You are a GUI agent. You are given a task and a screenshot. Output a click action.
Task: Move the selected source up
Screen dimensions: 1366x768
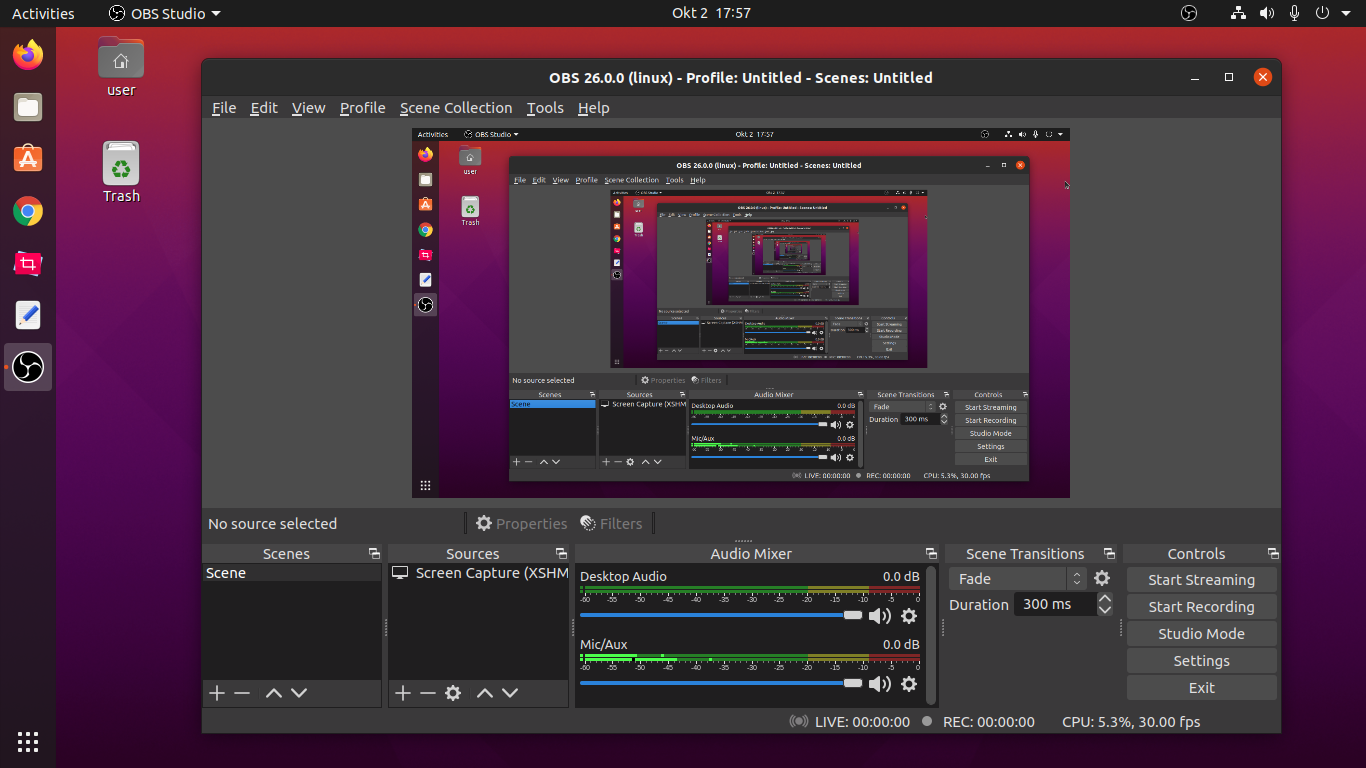(485, 693)
